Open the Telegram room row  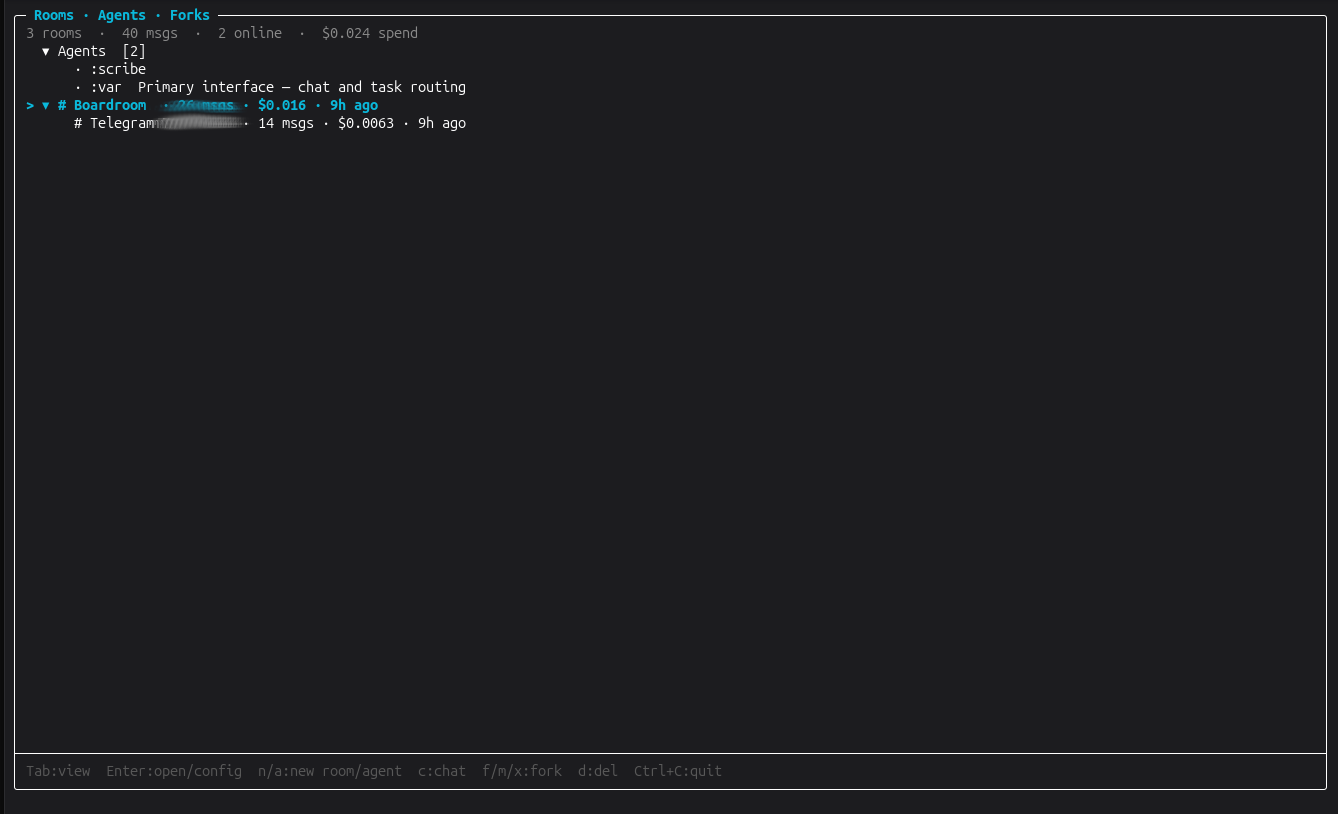(270, 123)
